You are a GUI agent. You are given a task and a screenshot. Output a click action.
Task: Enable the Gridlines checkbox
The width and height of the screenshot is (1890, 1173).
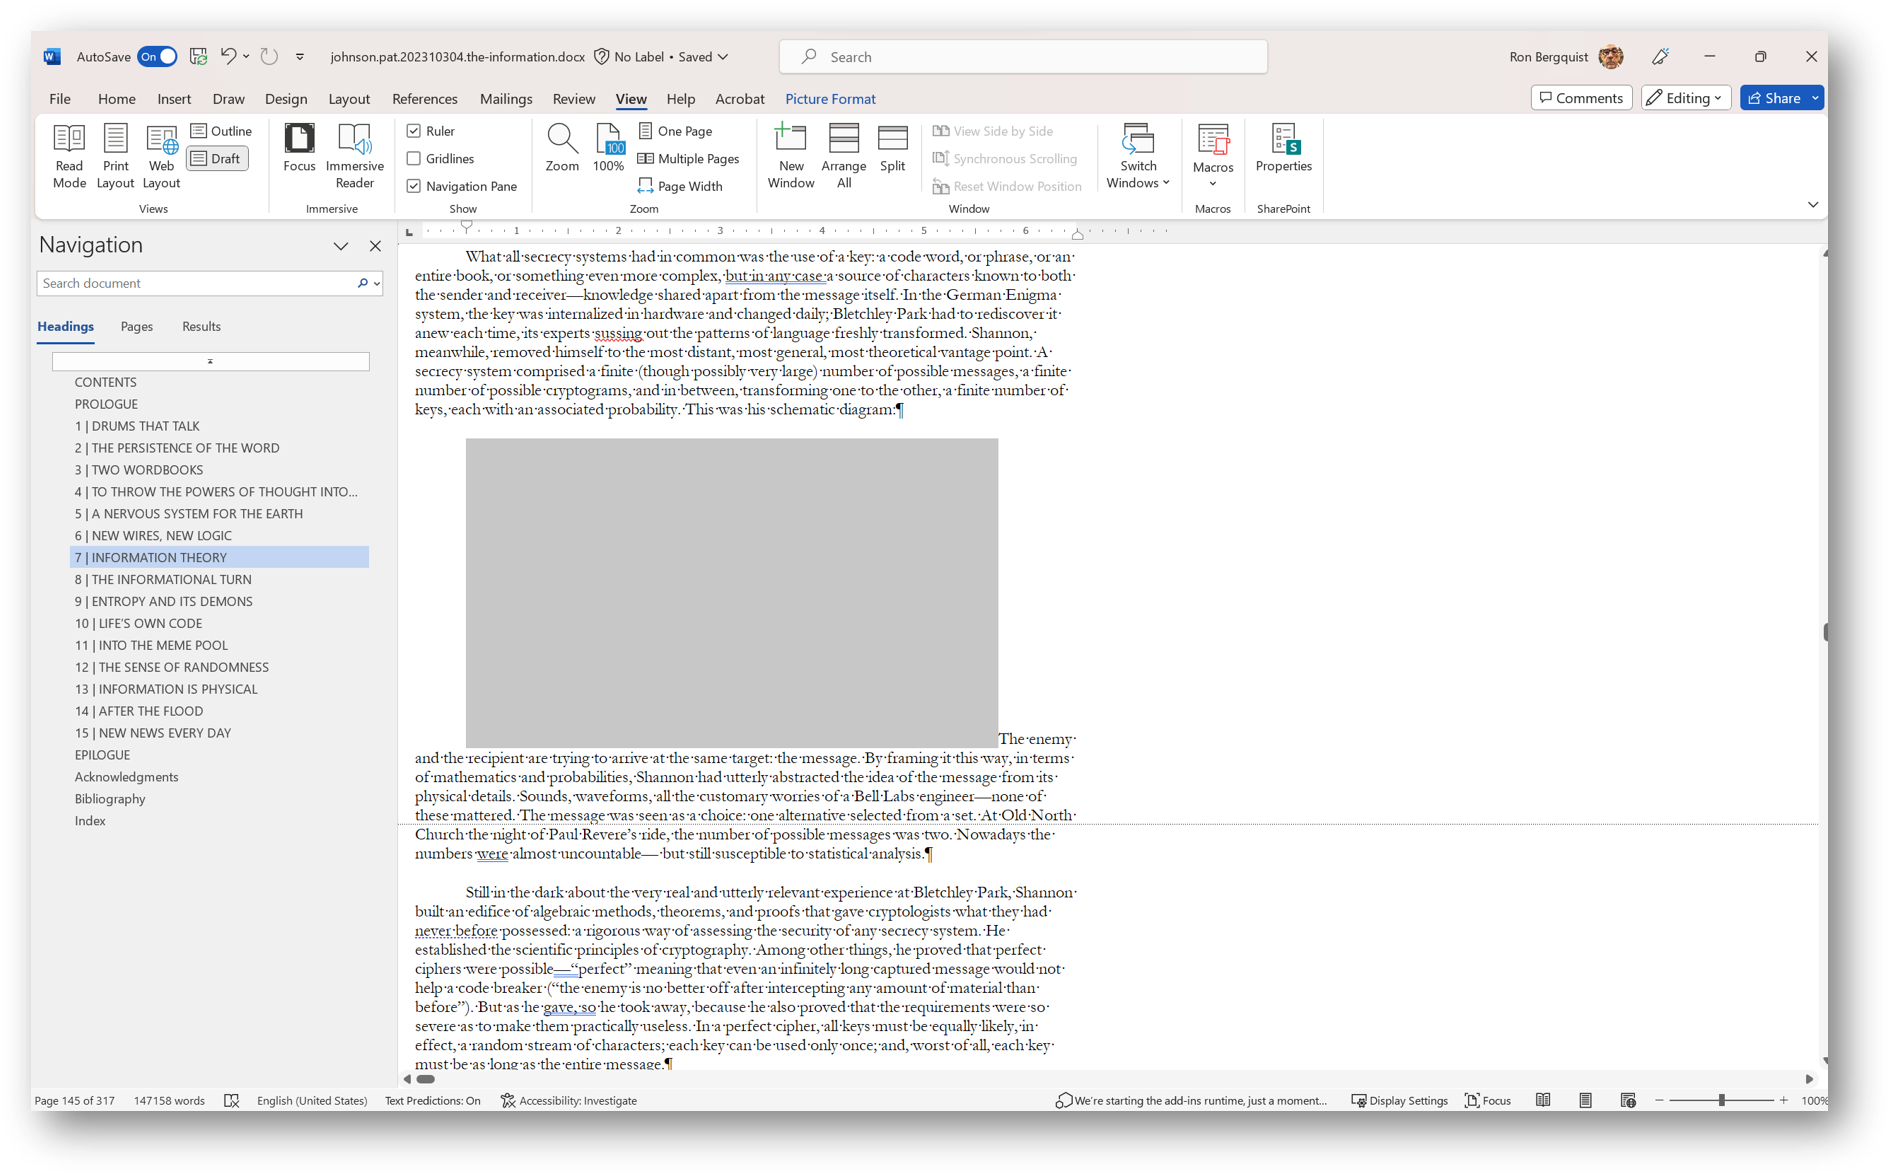click(414, 158)
